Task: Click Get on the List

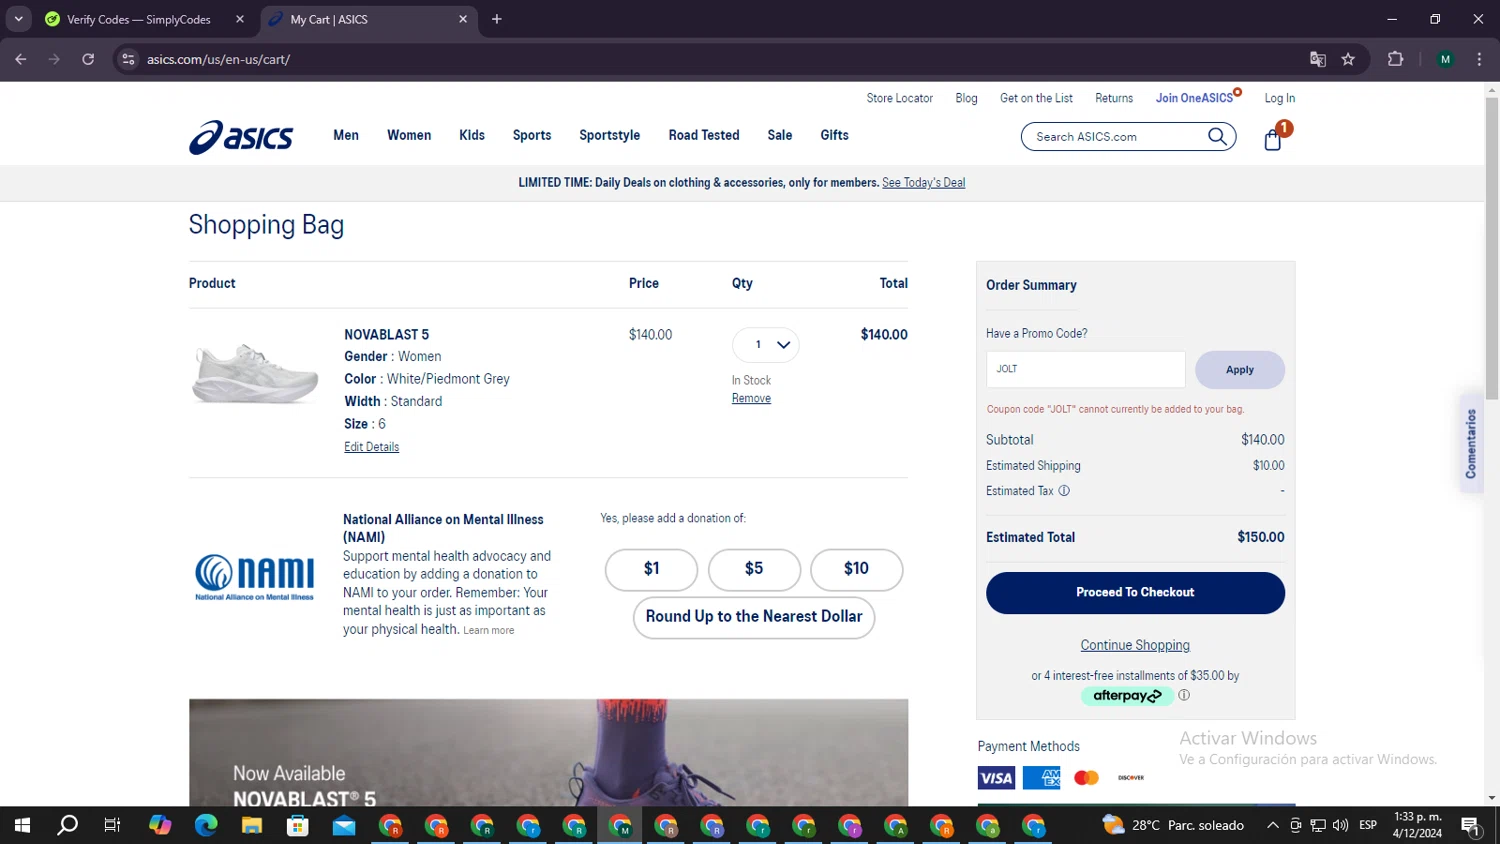Action: (1036, 98)
